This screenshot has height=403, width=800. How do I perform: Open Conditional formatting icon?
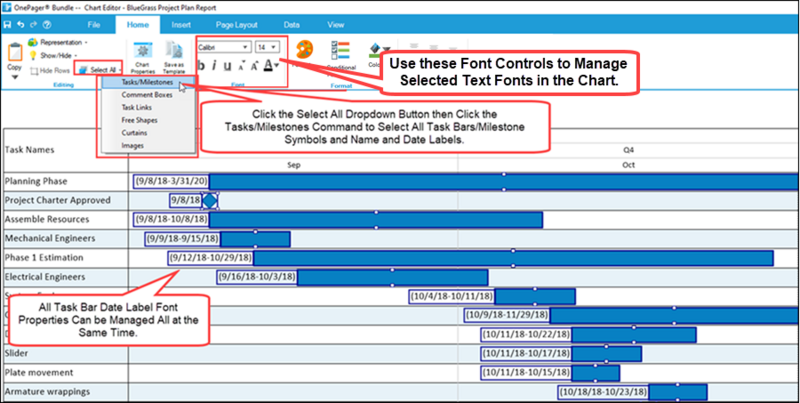[x=341, y=51]
